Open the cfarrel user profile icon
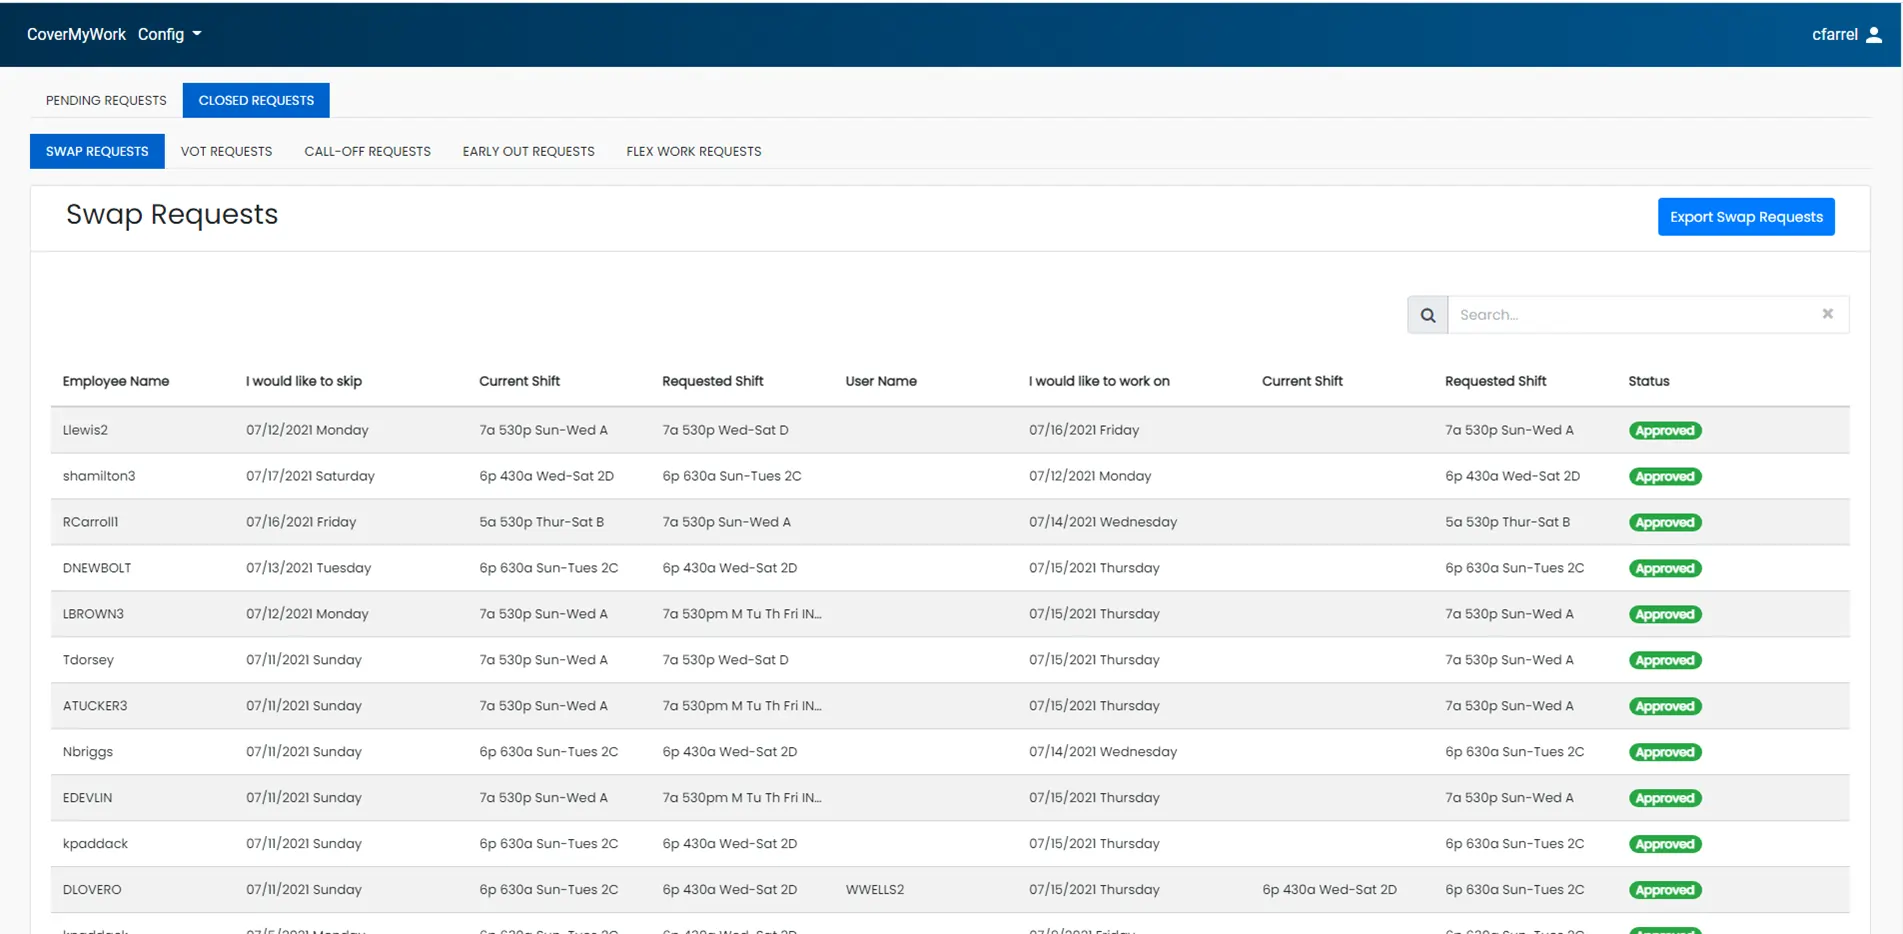1903x934 pixels. click(1874, 34)
